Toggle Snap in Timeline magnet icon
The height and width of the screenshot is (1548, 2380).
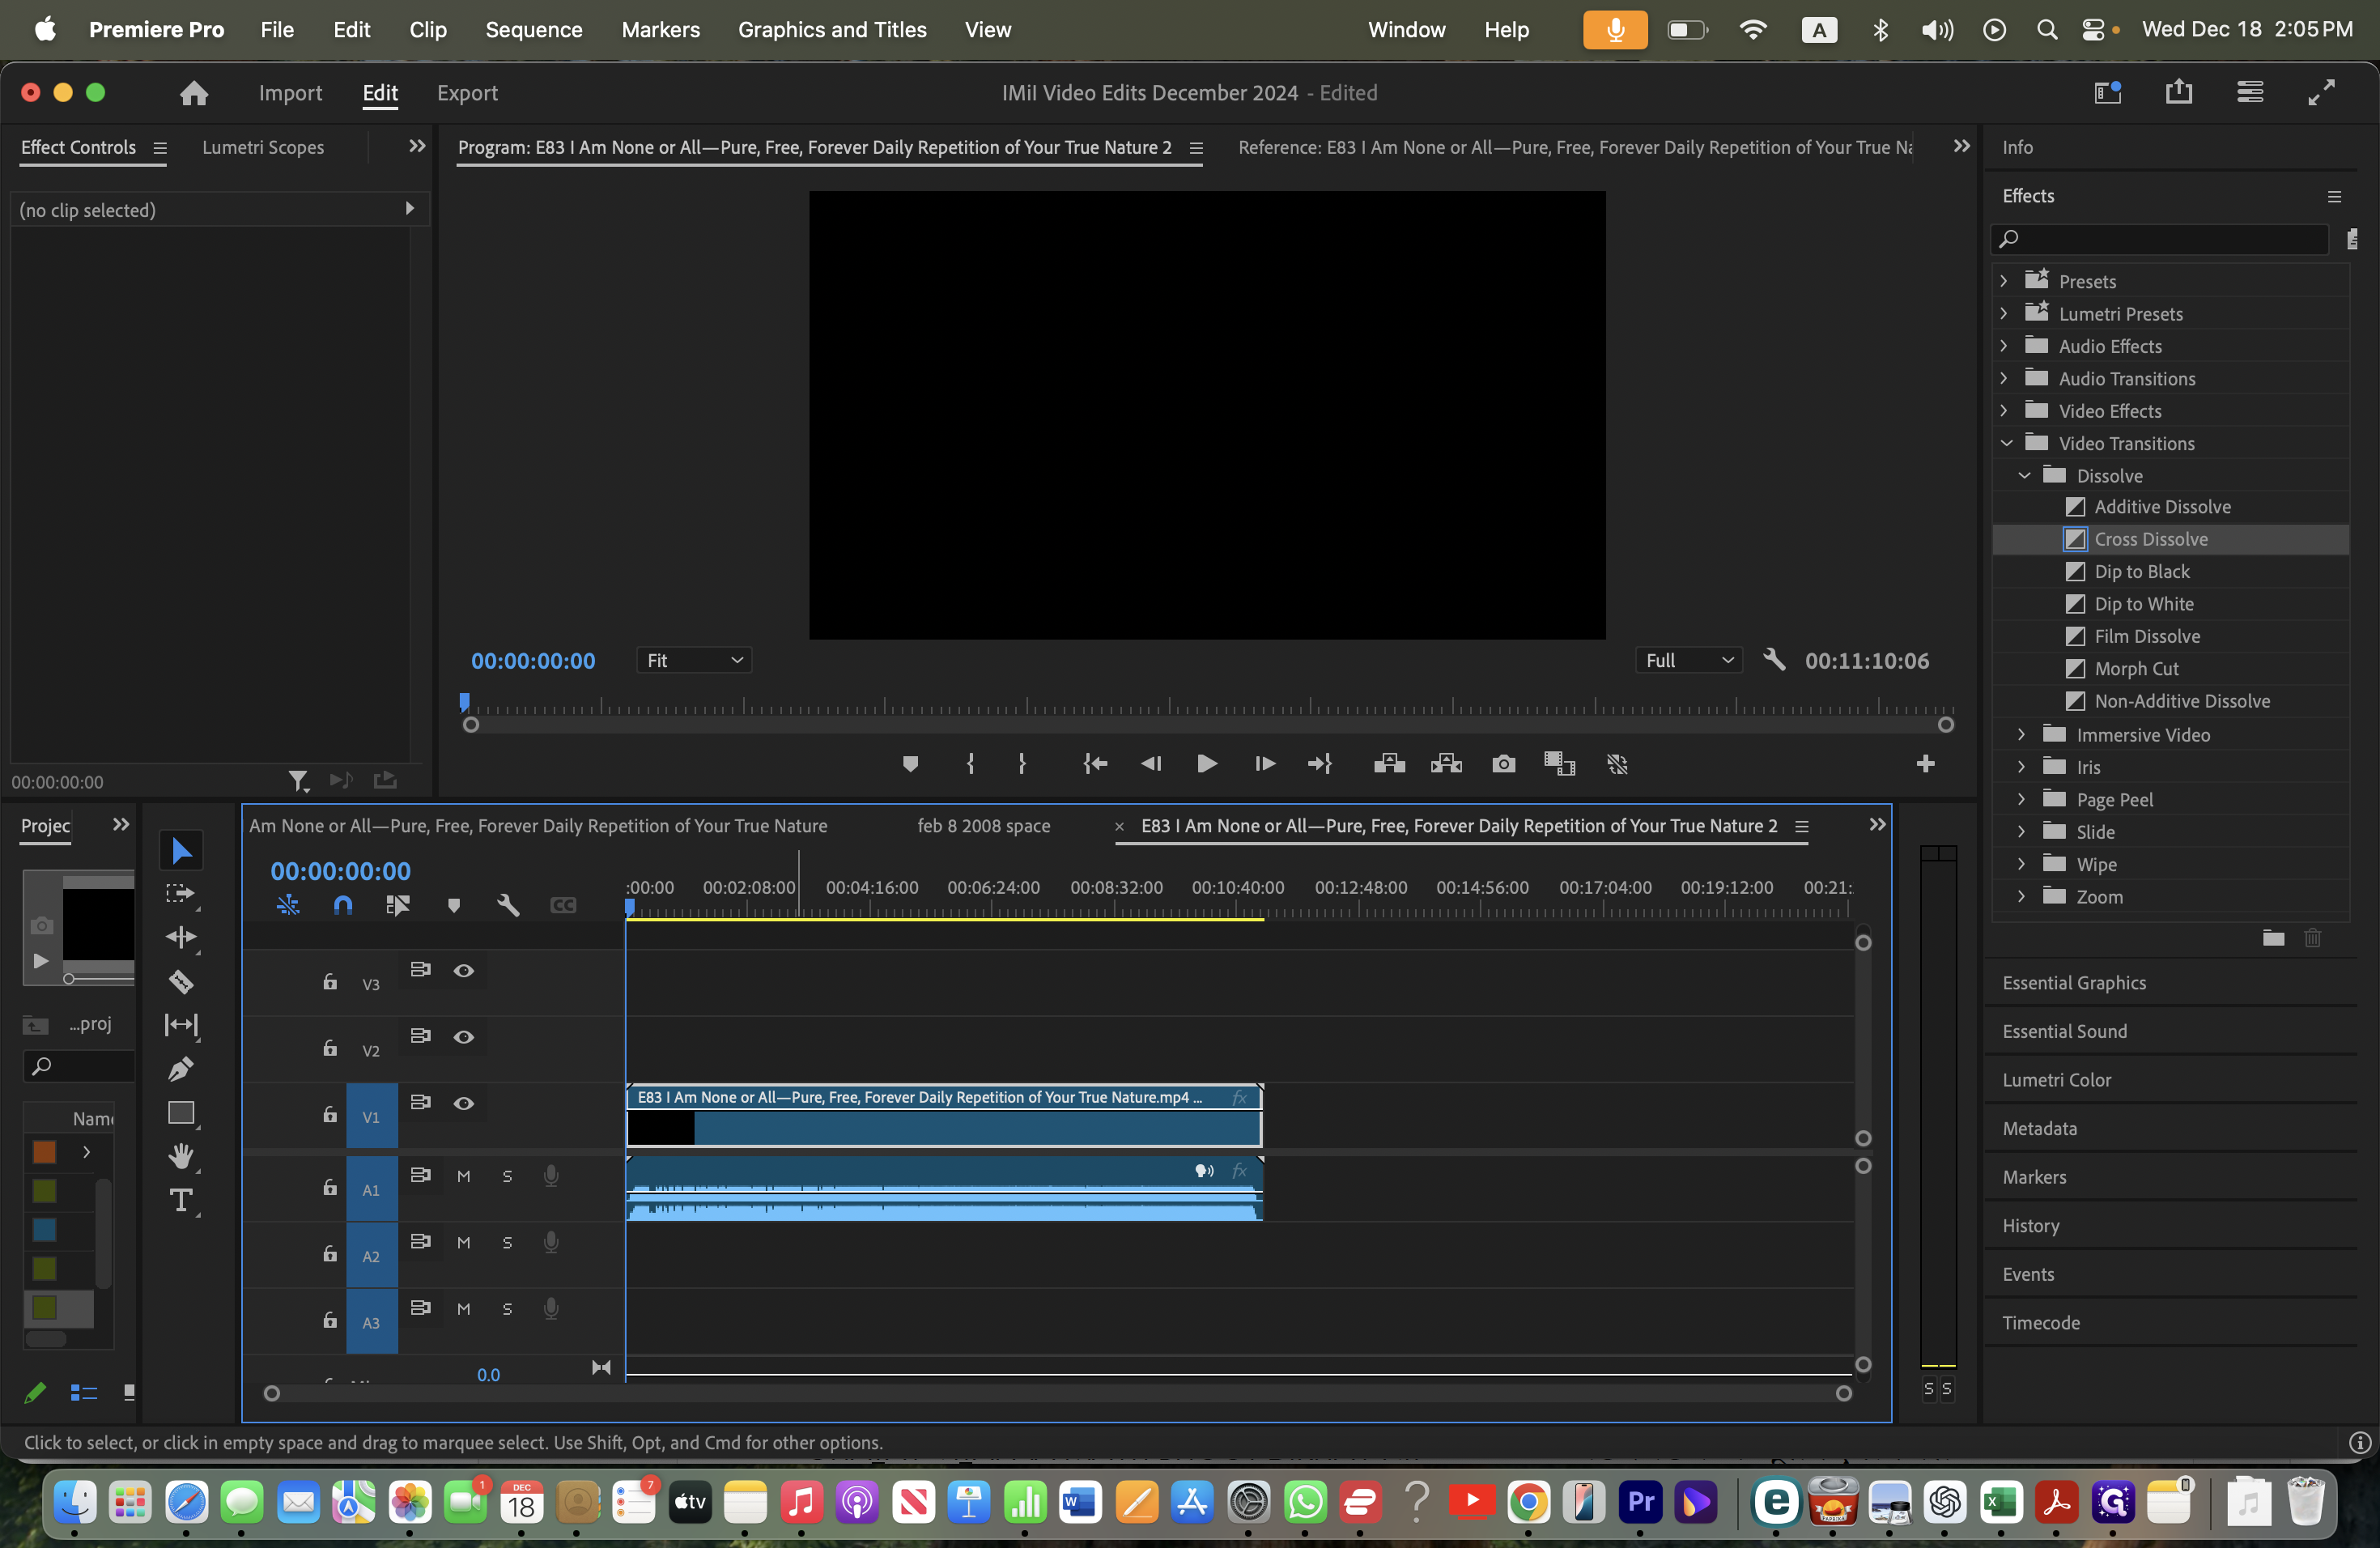[343, 905]
